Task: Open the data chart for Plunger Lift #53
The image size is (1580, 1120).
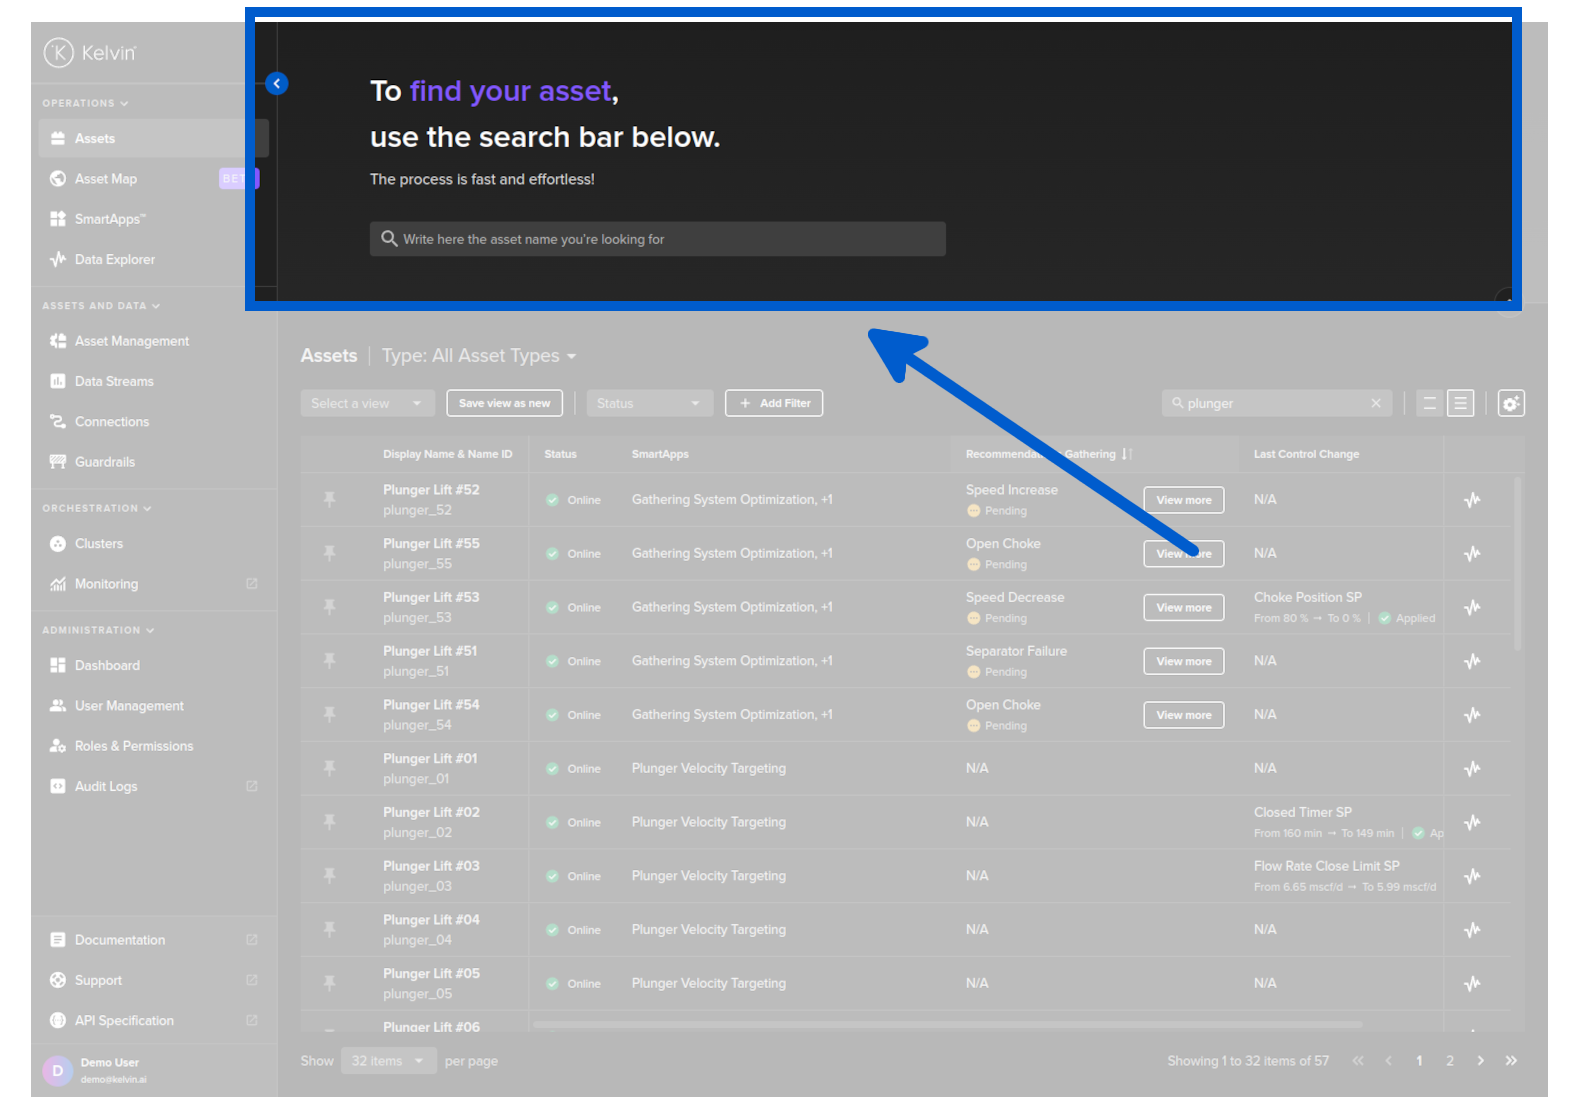Action: [1472, 607]
